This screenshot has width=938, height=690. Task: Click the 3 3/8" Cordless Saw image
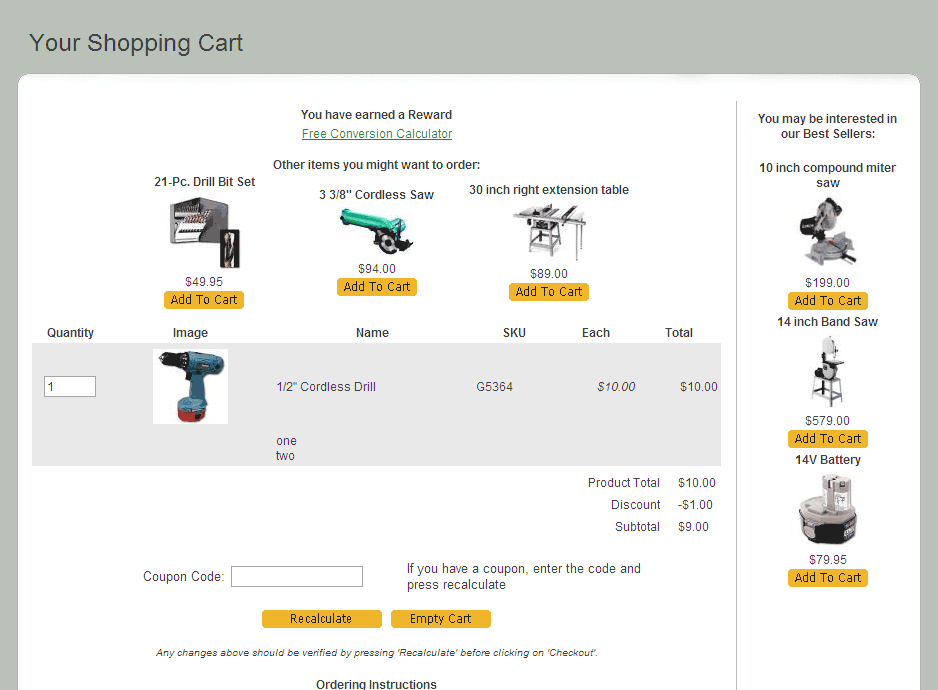point(376,231)
